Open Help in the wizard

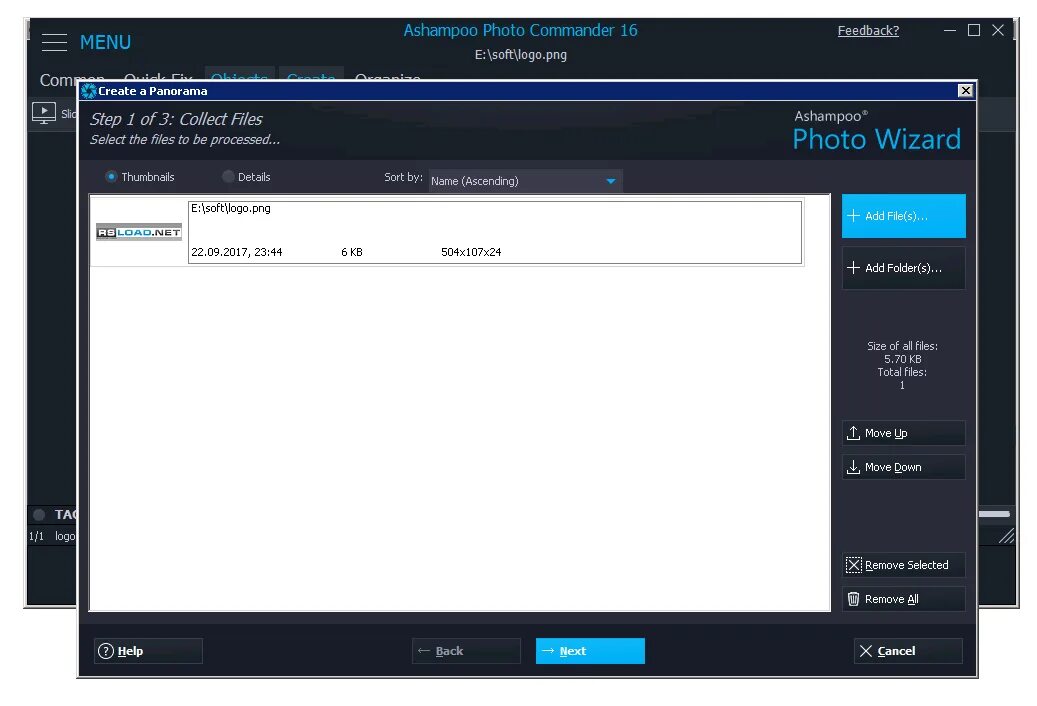148,651
